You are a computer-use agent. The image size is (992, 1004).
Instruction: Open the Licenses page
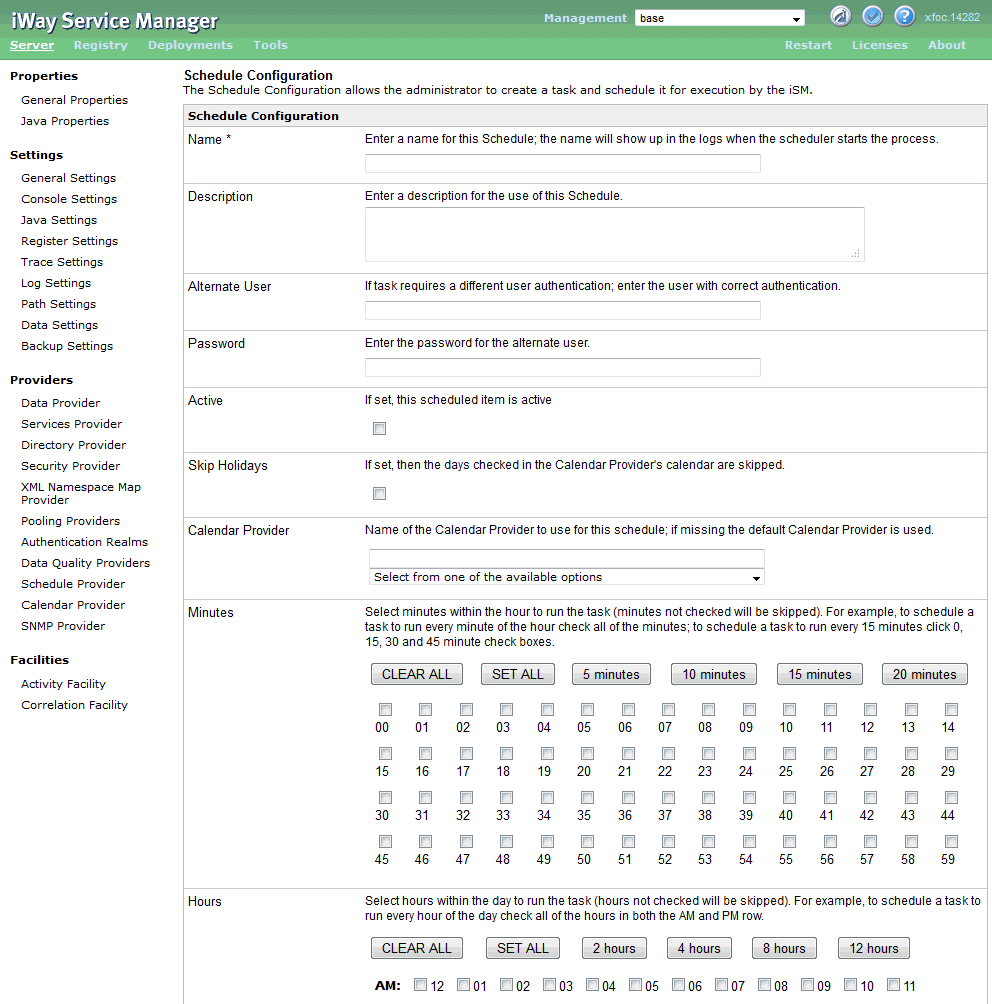tap(879, 45)
